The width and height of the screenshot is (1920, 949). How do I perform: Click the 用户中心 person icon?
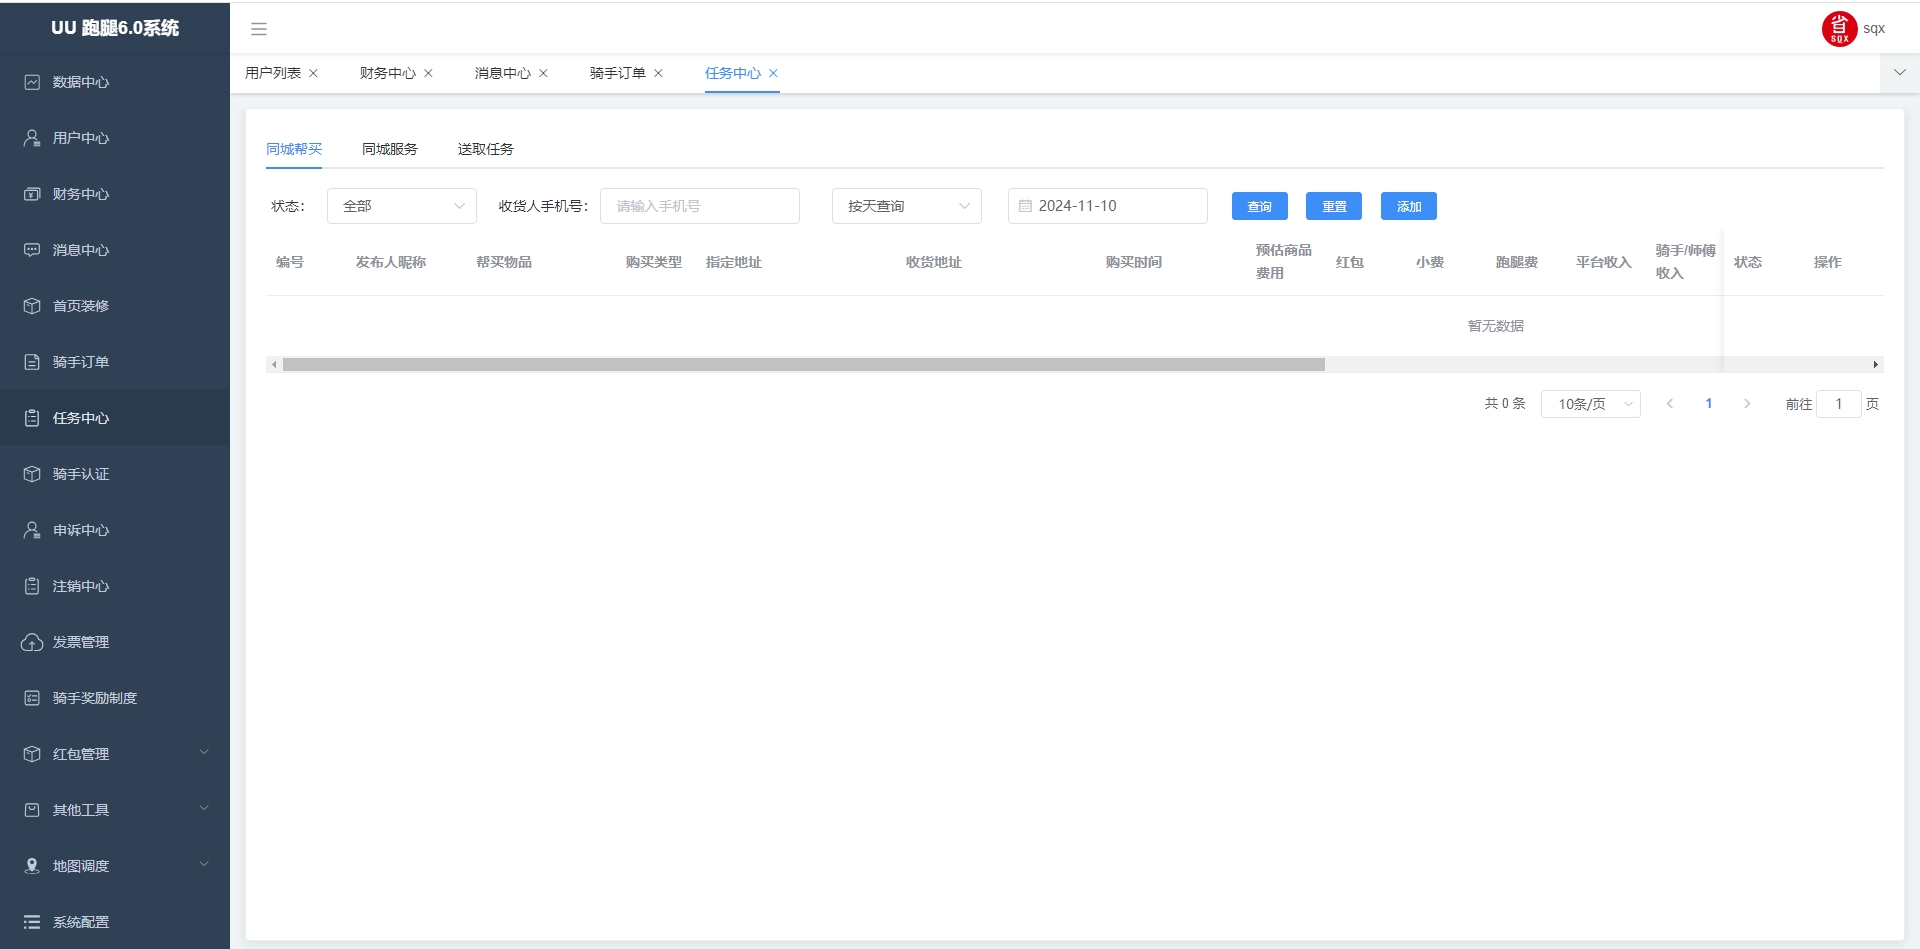pos(32,138)
